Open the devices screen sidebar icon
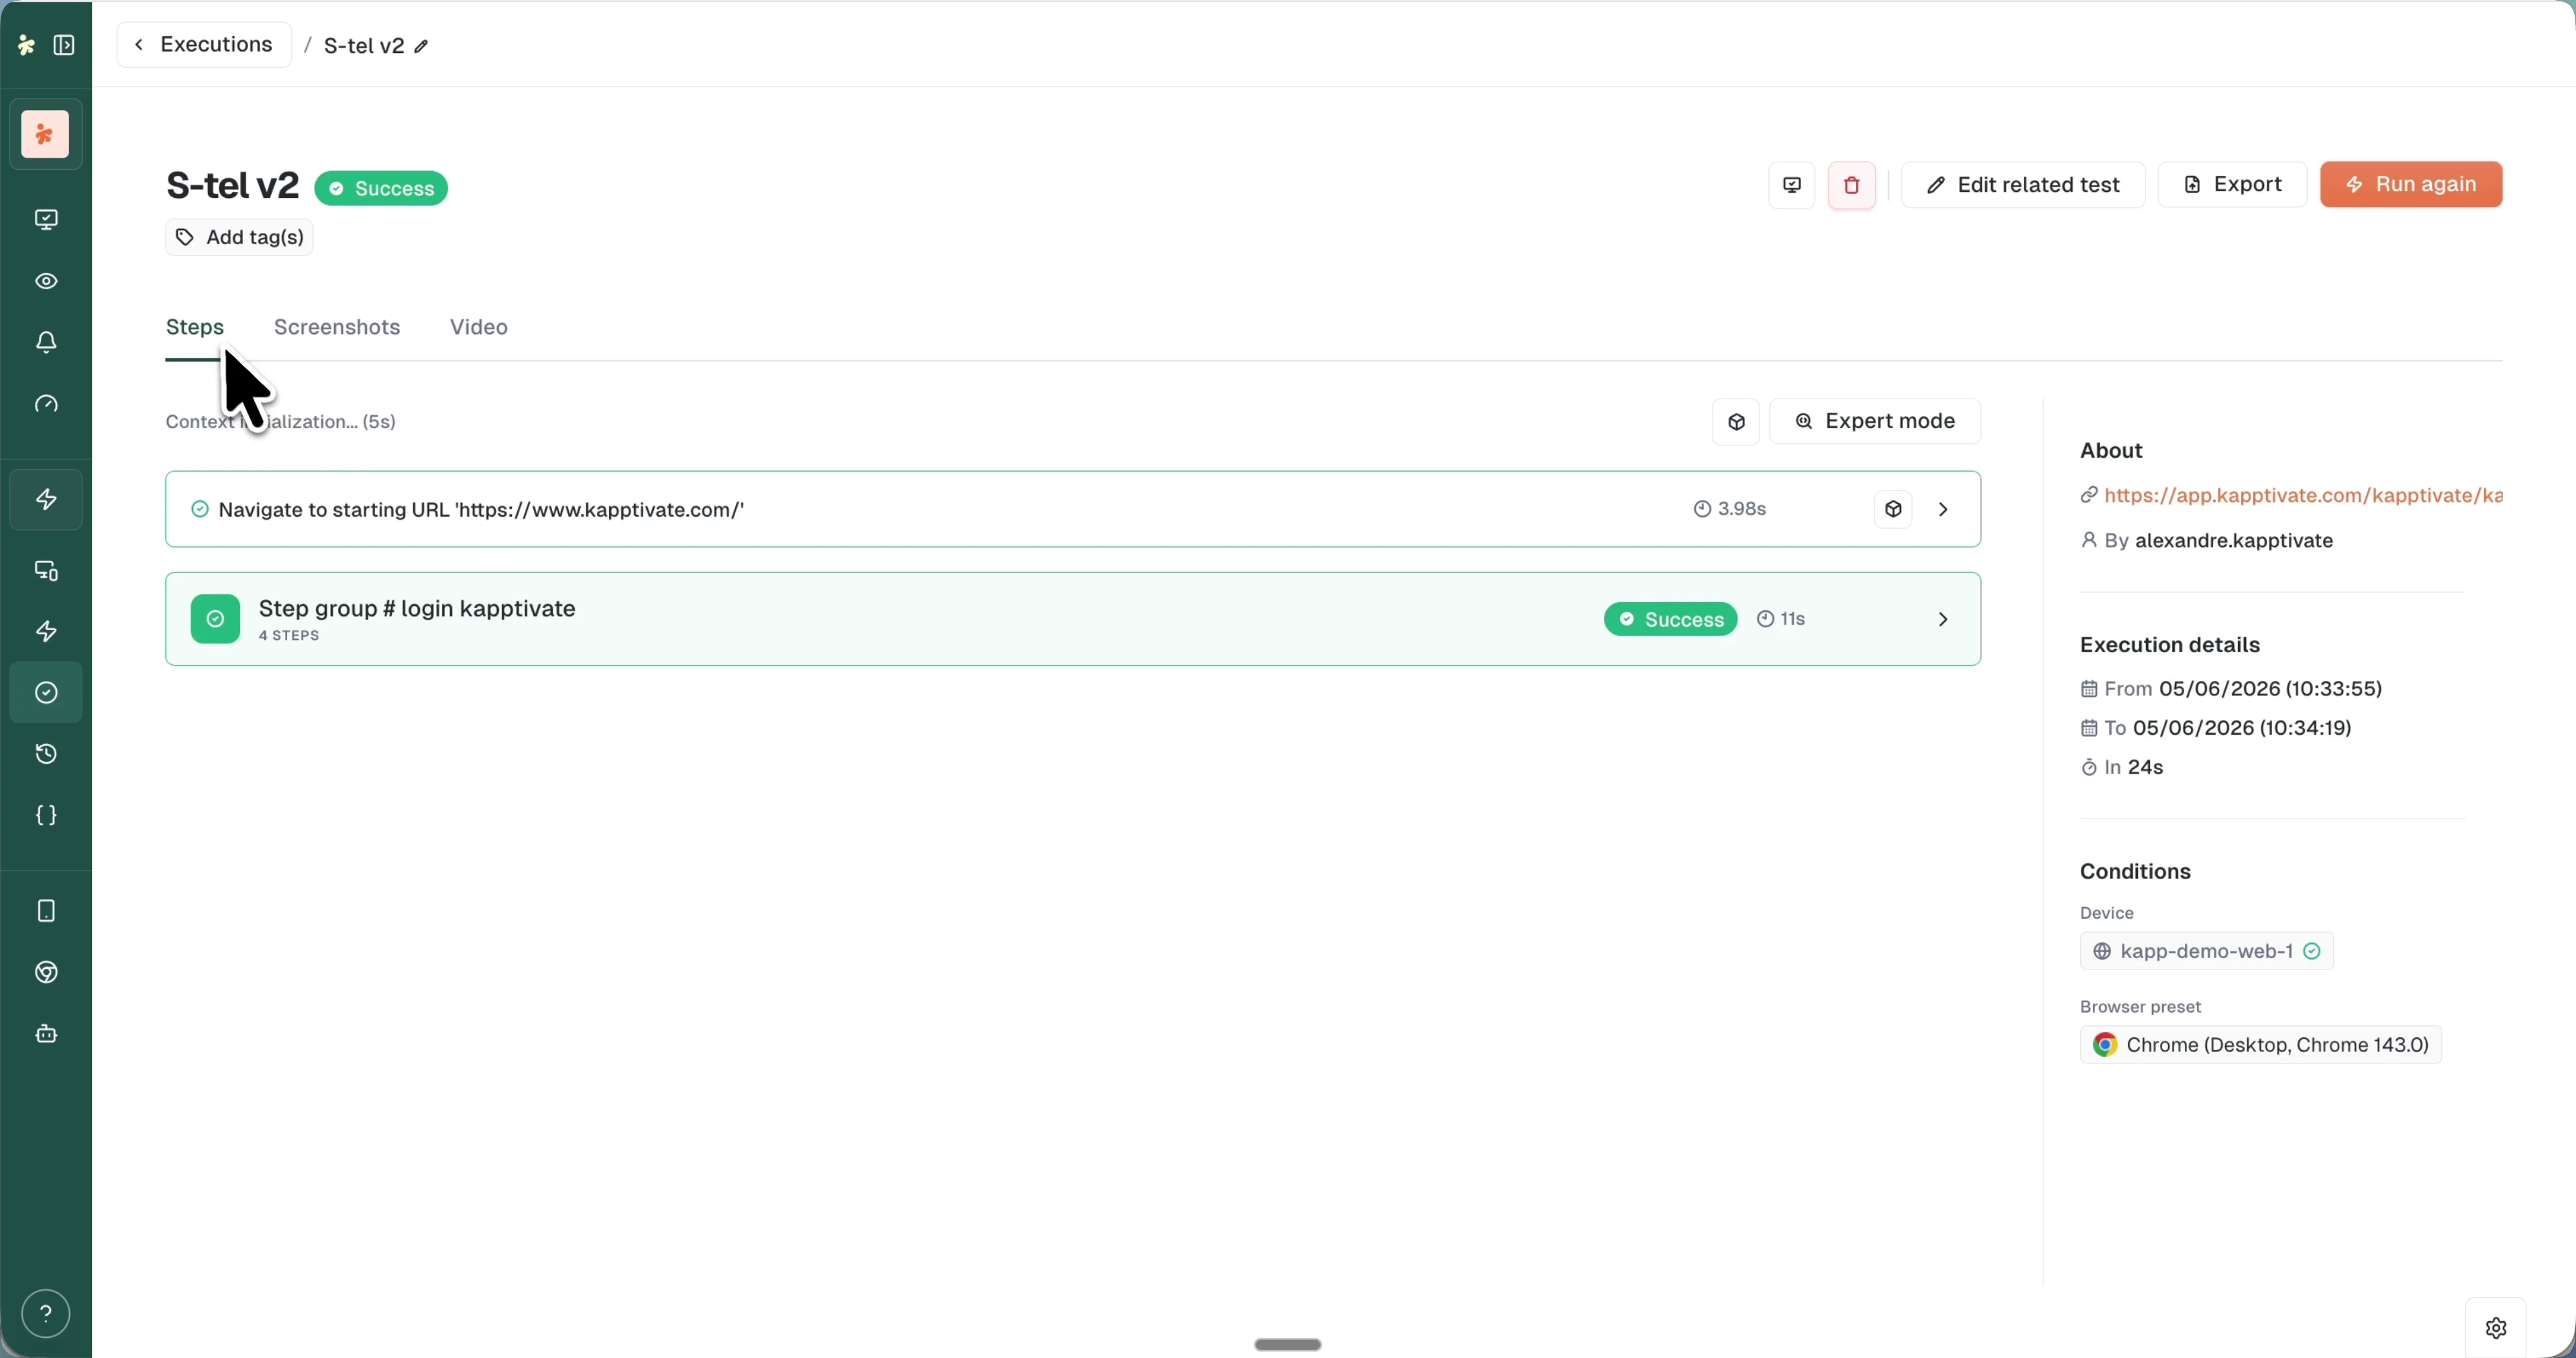Image resolution: width=2576 pixels, height=1358 pixels. [x=46, y=571]
